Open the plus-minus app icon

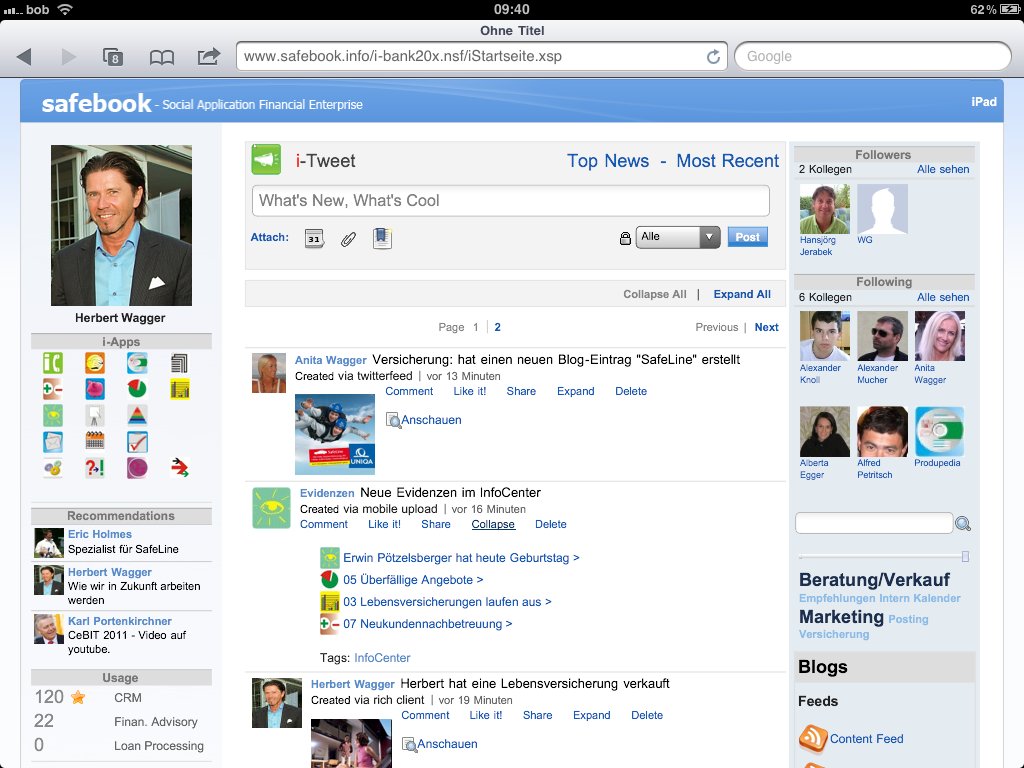click(53, 389)
